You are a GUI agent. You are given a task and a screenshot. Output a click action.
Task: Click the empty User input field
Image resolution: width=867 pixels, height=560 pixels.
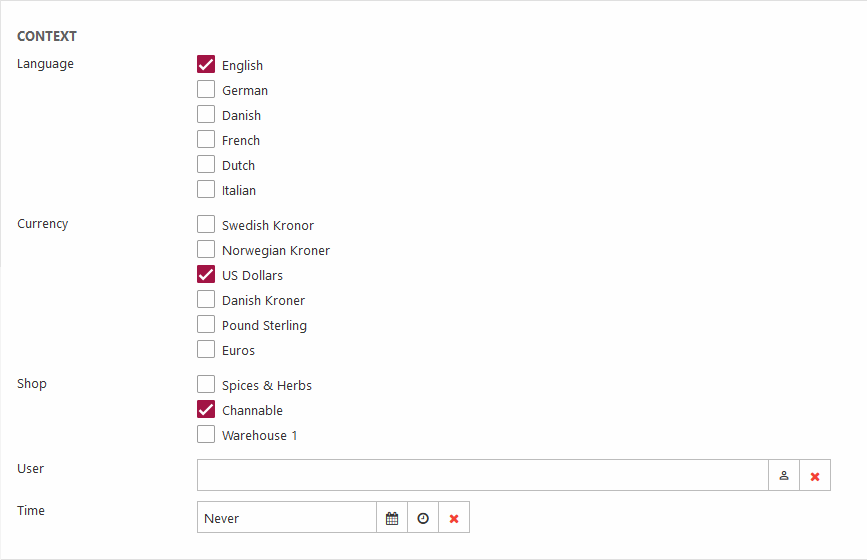482,476
